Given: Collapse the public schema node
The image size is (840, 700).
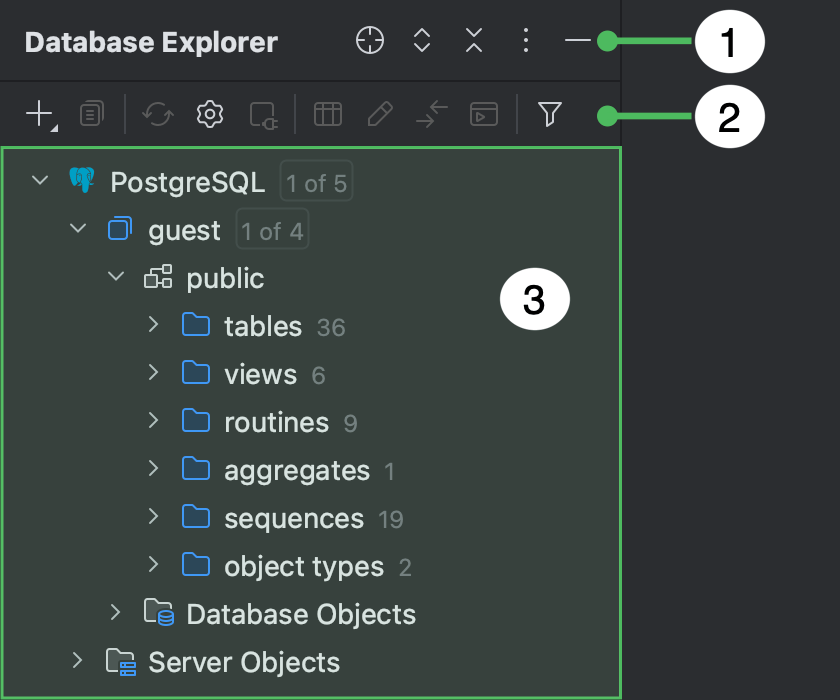Looking at the screenshot, I should coord(115,277).
